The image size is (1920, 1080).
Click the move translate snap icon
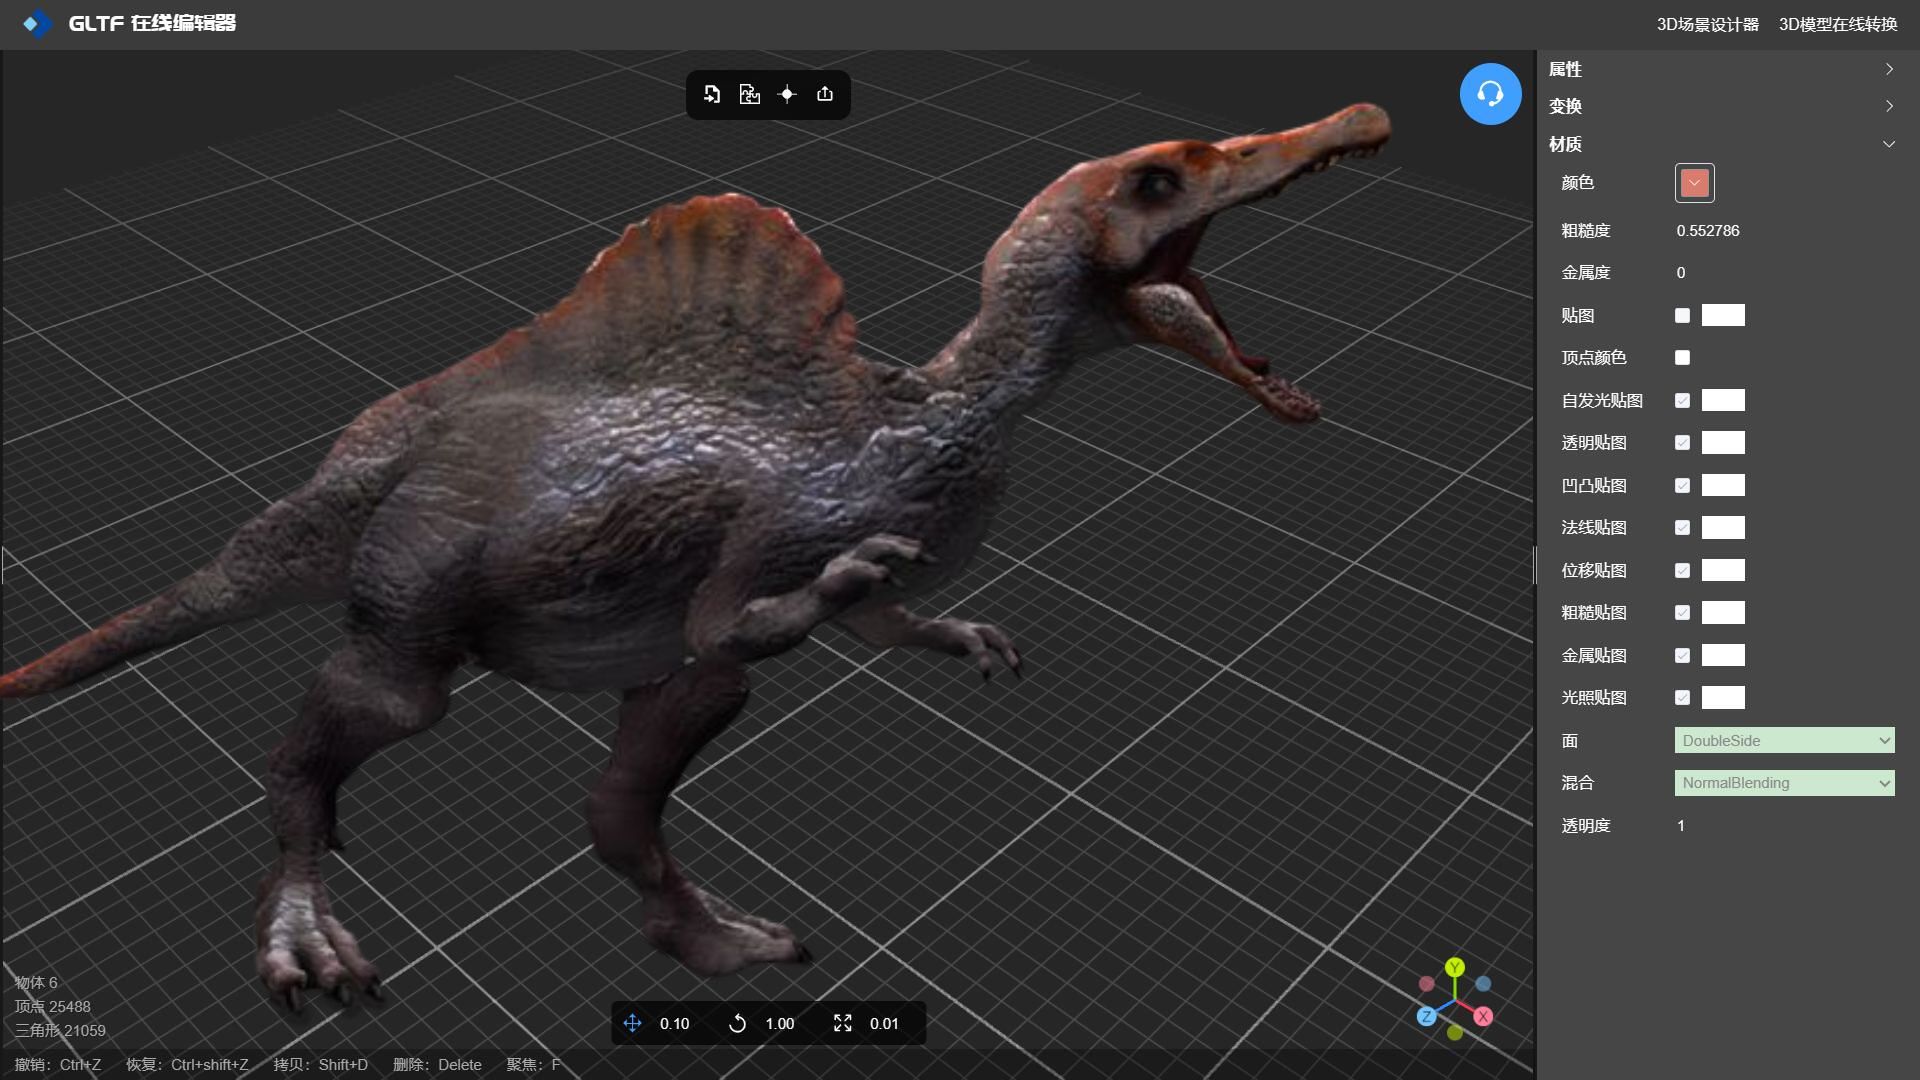pyautogui.click(x=632, y=1023)
